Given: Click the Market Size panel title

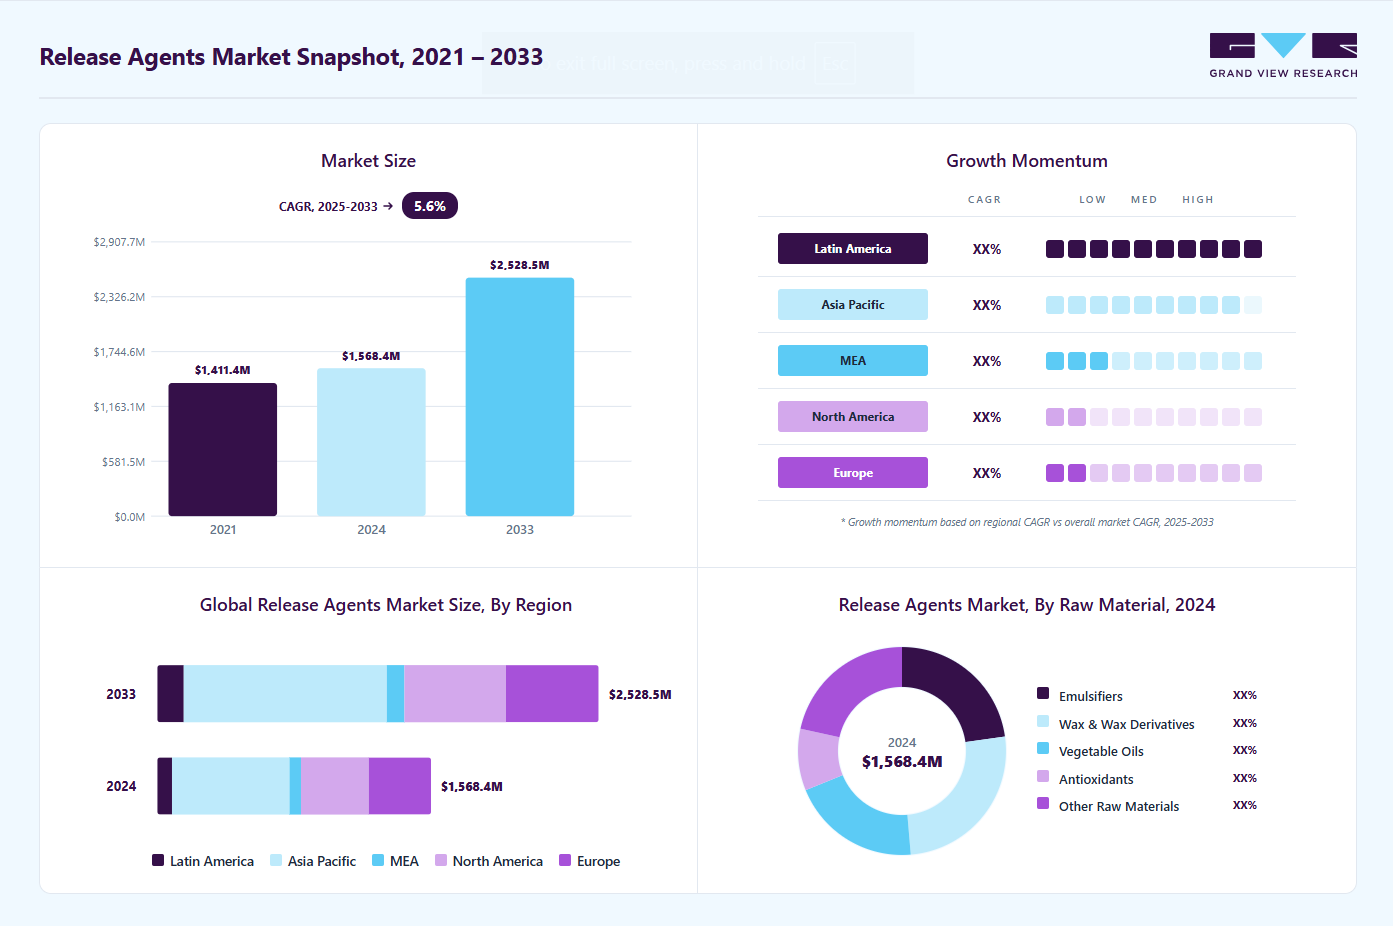Looking at the screenshot, I should pos(368,161).
